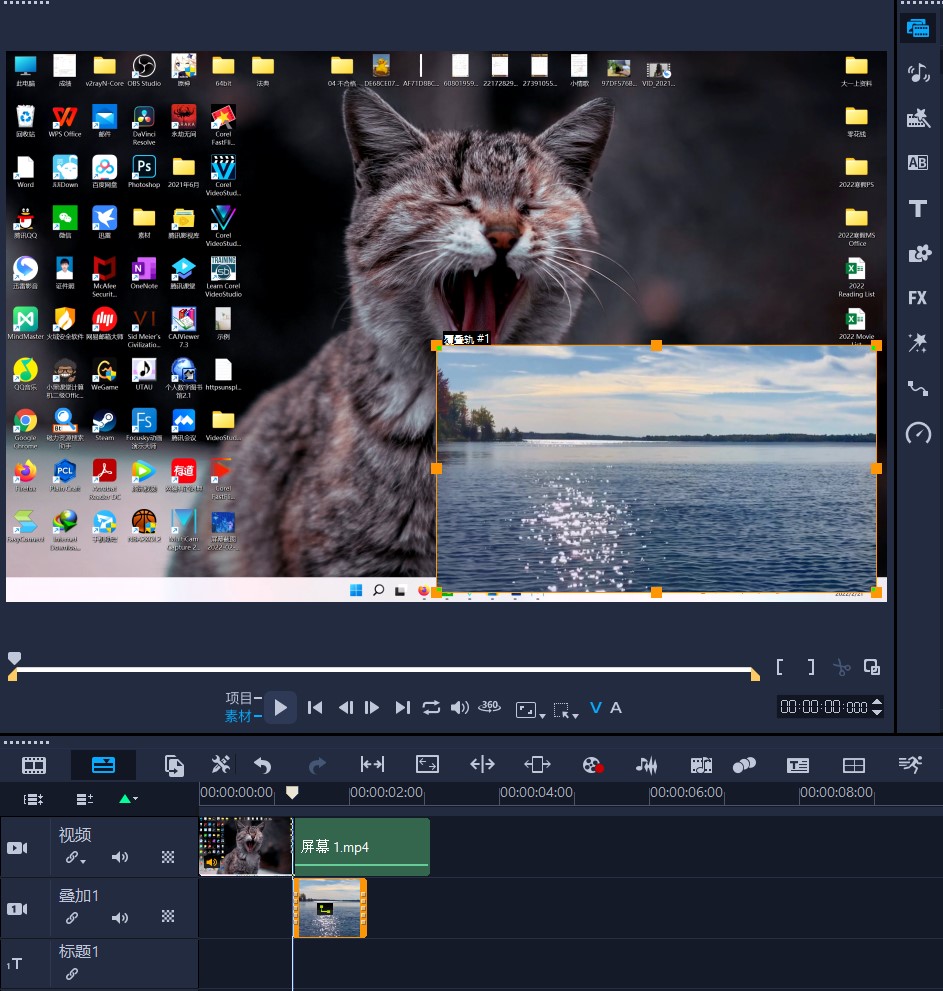Screen dimensions: 943x991
Task: Open the speed gauge icon in sidebar
Action: click(x=918, y=433)
